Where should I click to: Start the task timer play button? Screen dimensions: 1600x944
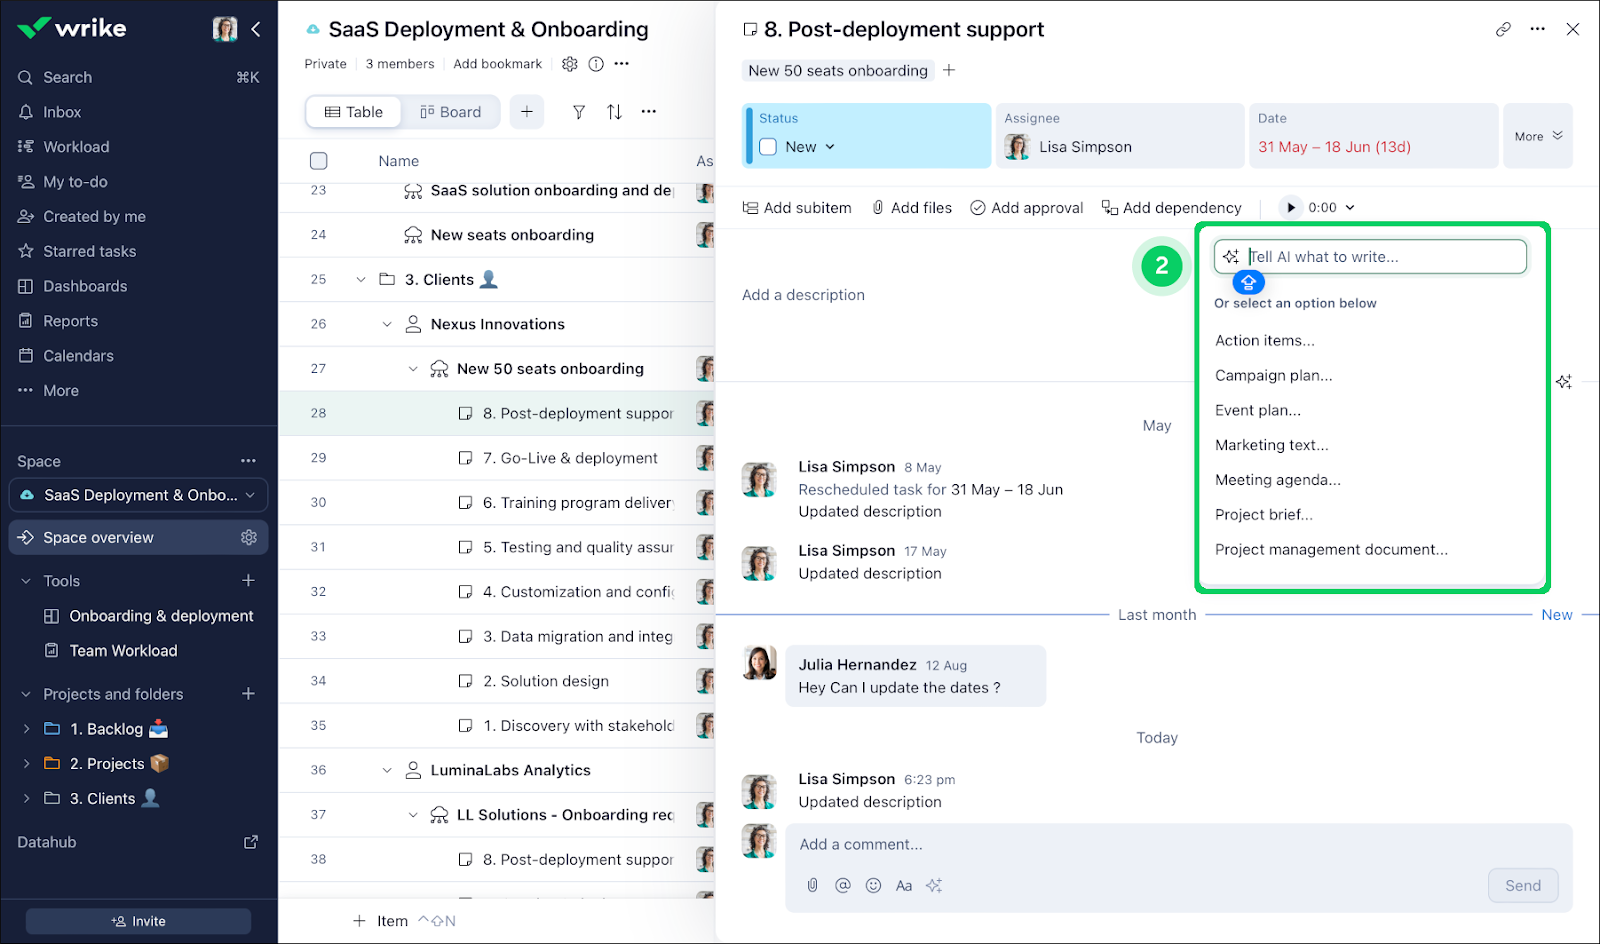pos(1291,208)
